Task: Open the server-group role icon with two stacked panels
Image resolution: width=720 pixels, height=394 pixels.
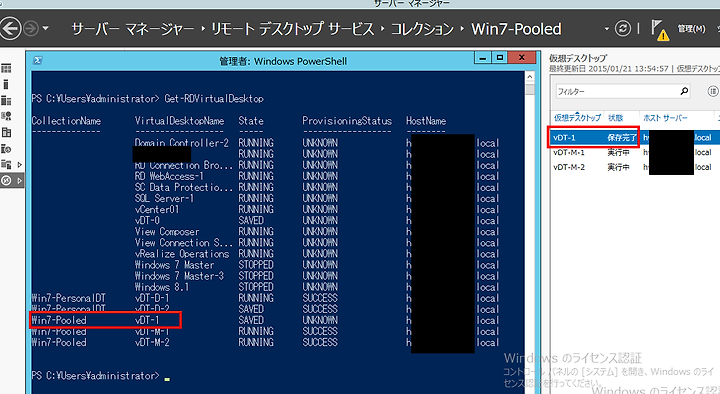Action: click(6, 133)
